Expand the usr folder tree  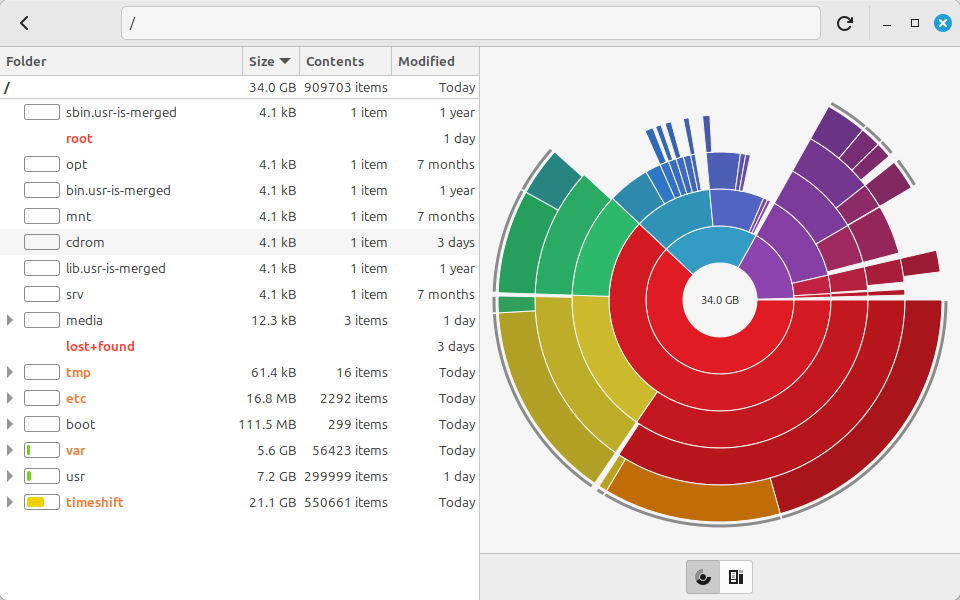[x=10, y=476]
